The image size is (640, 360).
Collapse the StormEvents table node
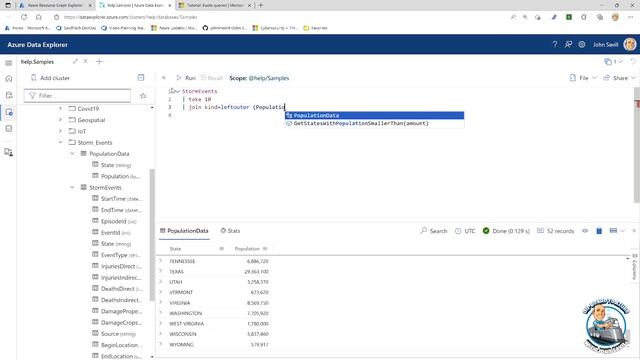tap(72, 187)
